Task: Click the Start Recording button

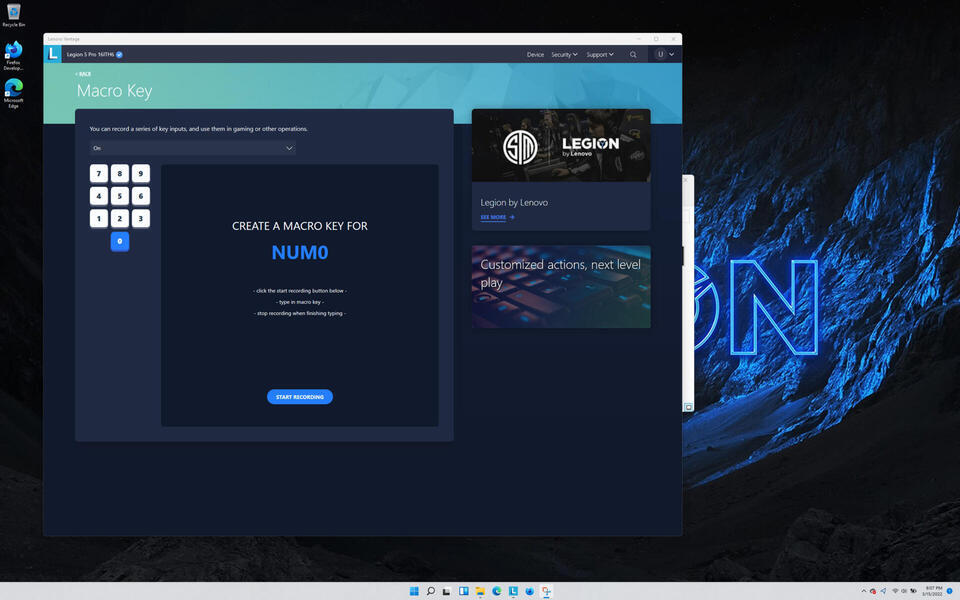Action: coord(300,397)
